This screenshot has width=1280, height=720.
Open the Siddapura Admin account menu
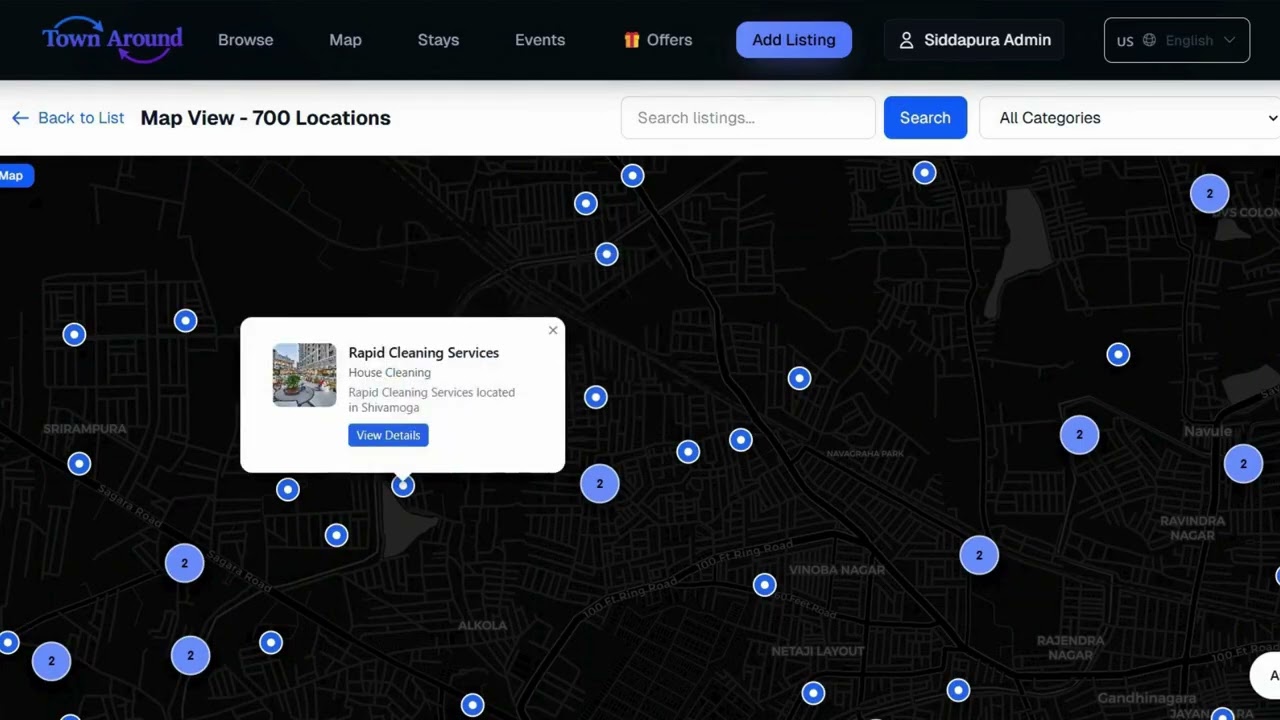(974, 40)
